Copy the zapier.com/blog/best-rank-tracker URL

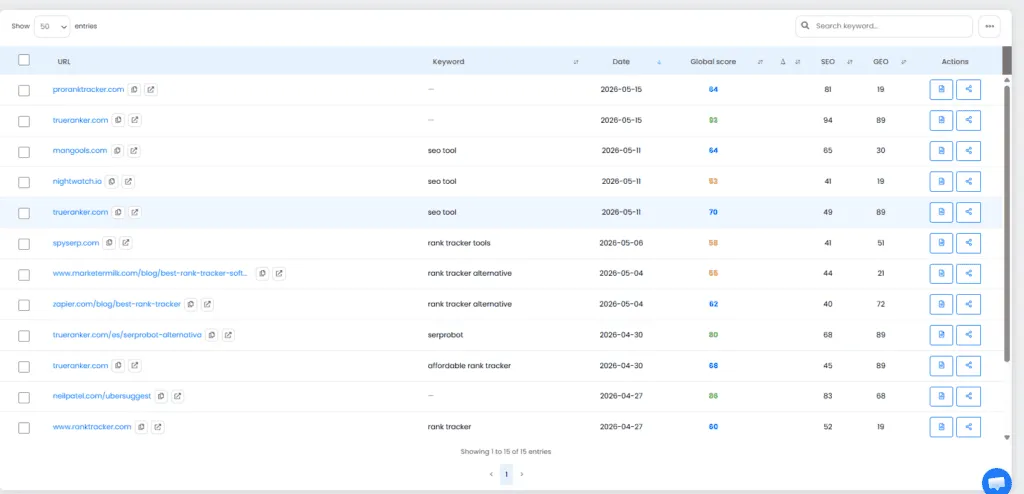pyautogui.click(x=191, y=305)
